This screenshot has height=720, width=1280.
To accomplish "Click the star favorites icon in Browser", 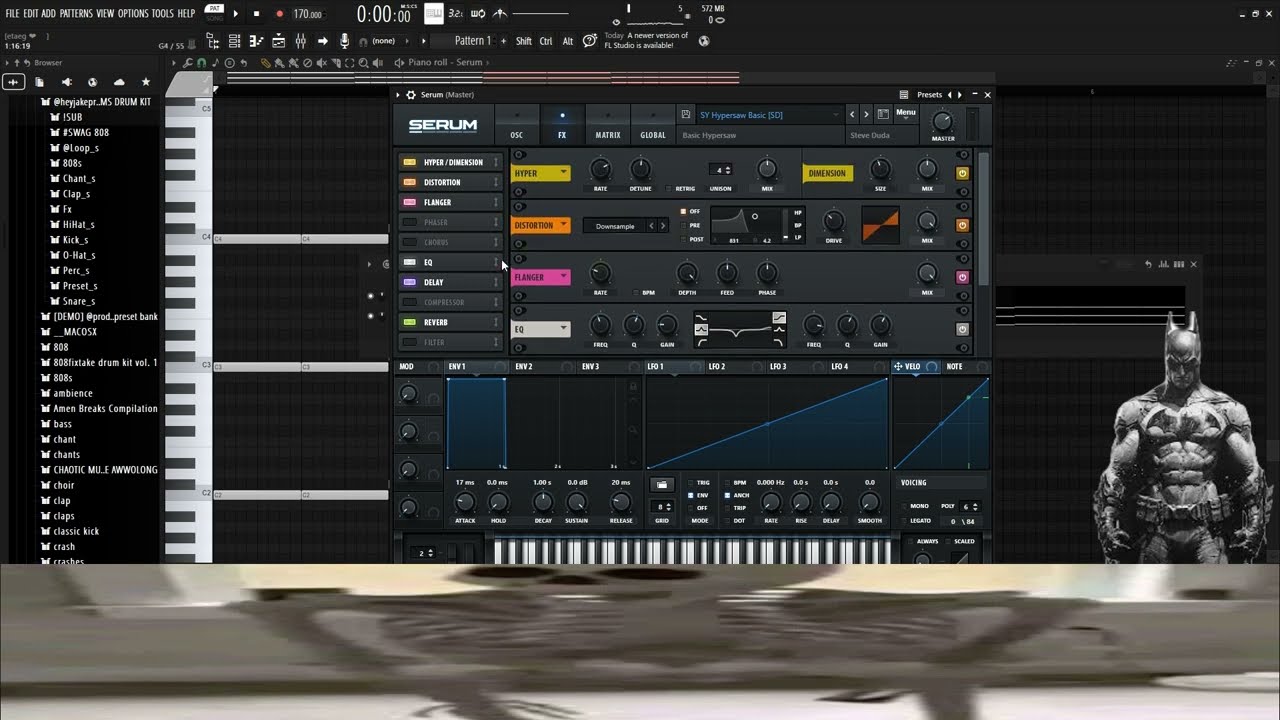I will [x=146, y=82].
